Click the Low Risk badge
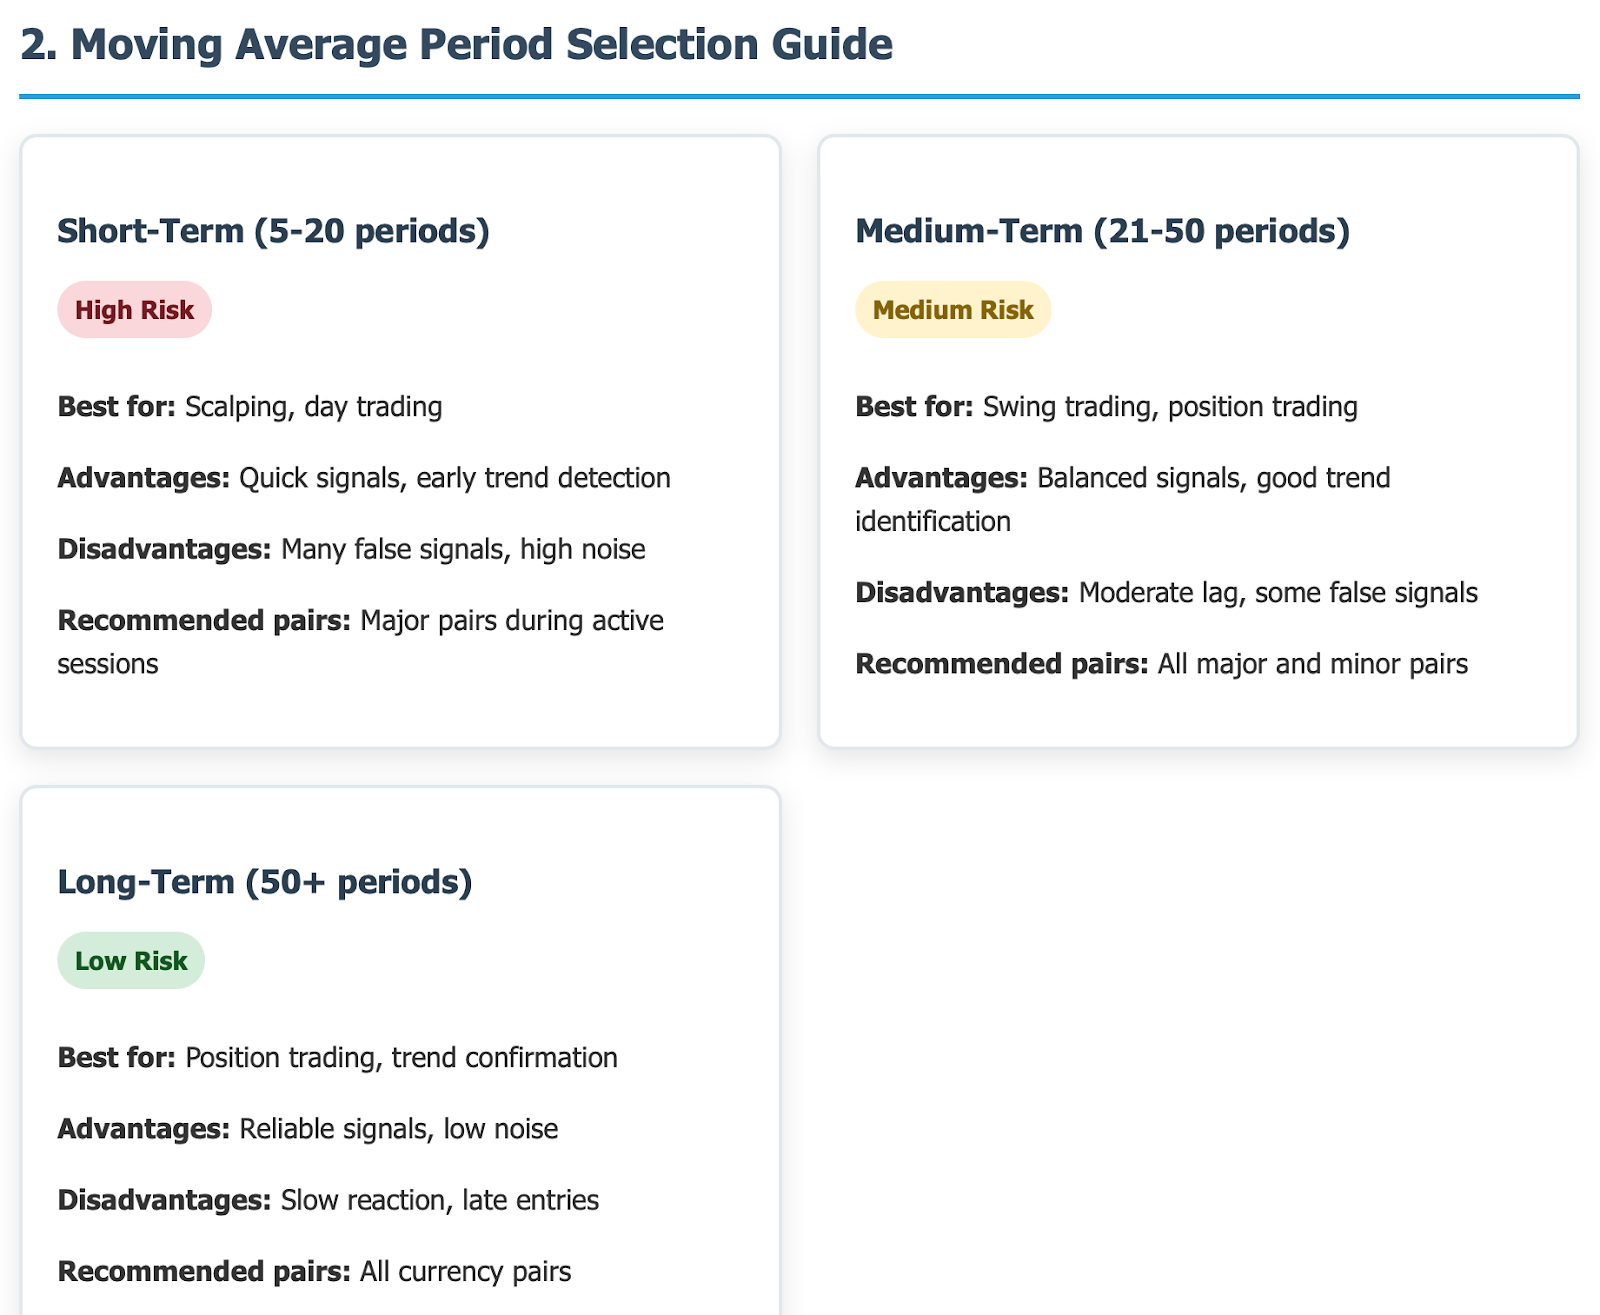 click(x=131, y=961)
